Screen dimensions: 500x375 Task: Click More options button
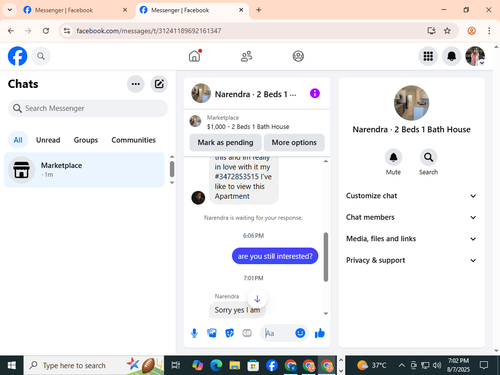point(294,143)
